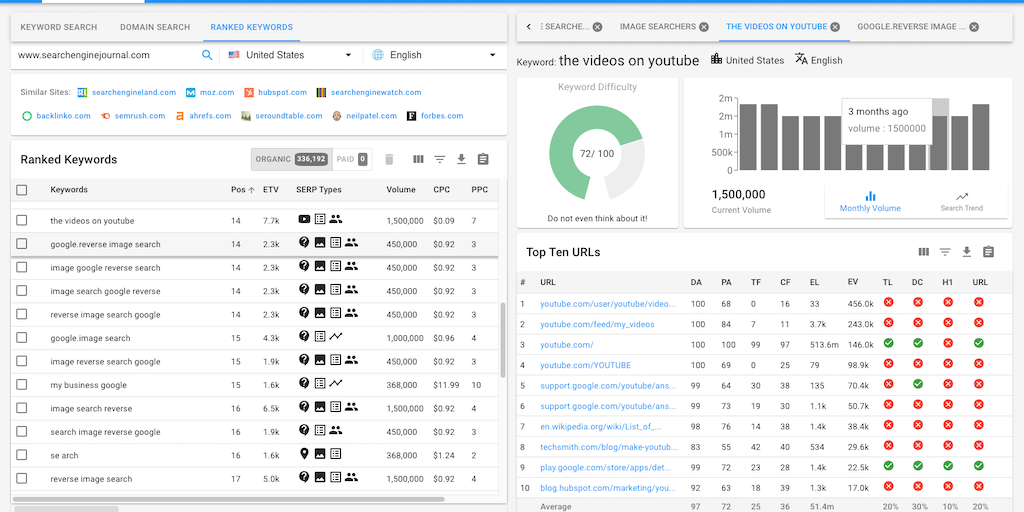Open the United States country dropdown
1024x512 pixels.
tap(290, 55)
